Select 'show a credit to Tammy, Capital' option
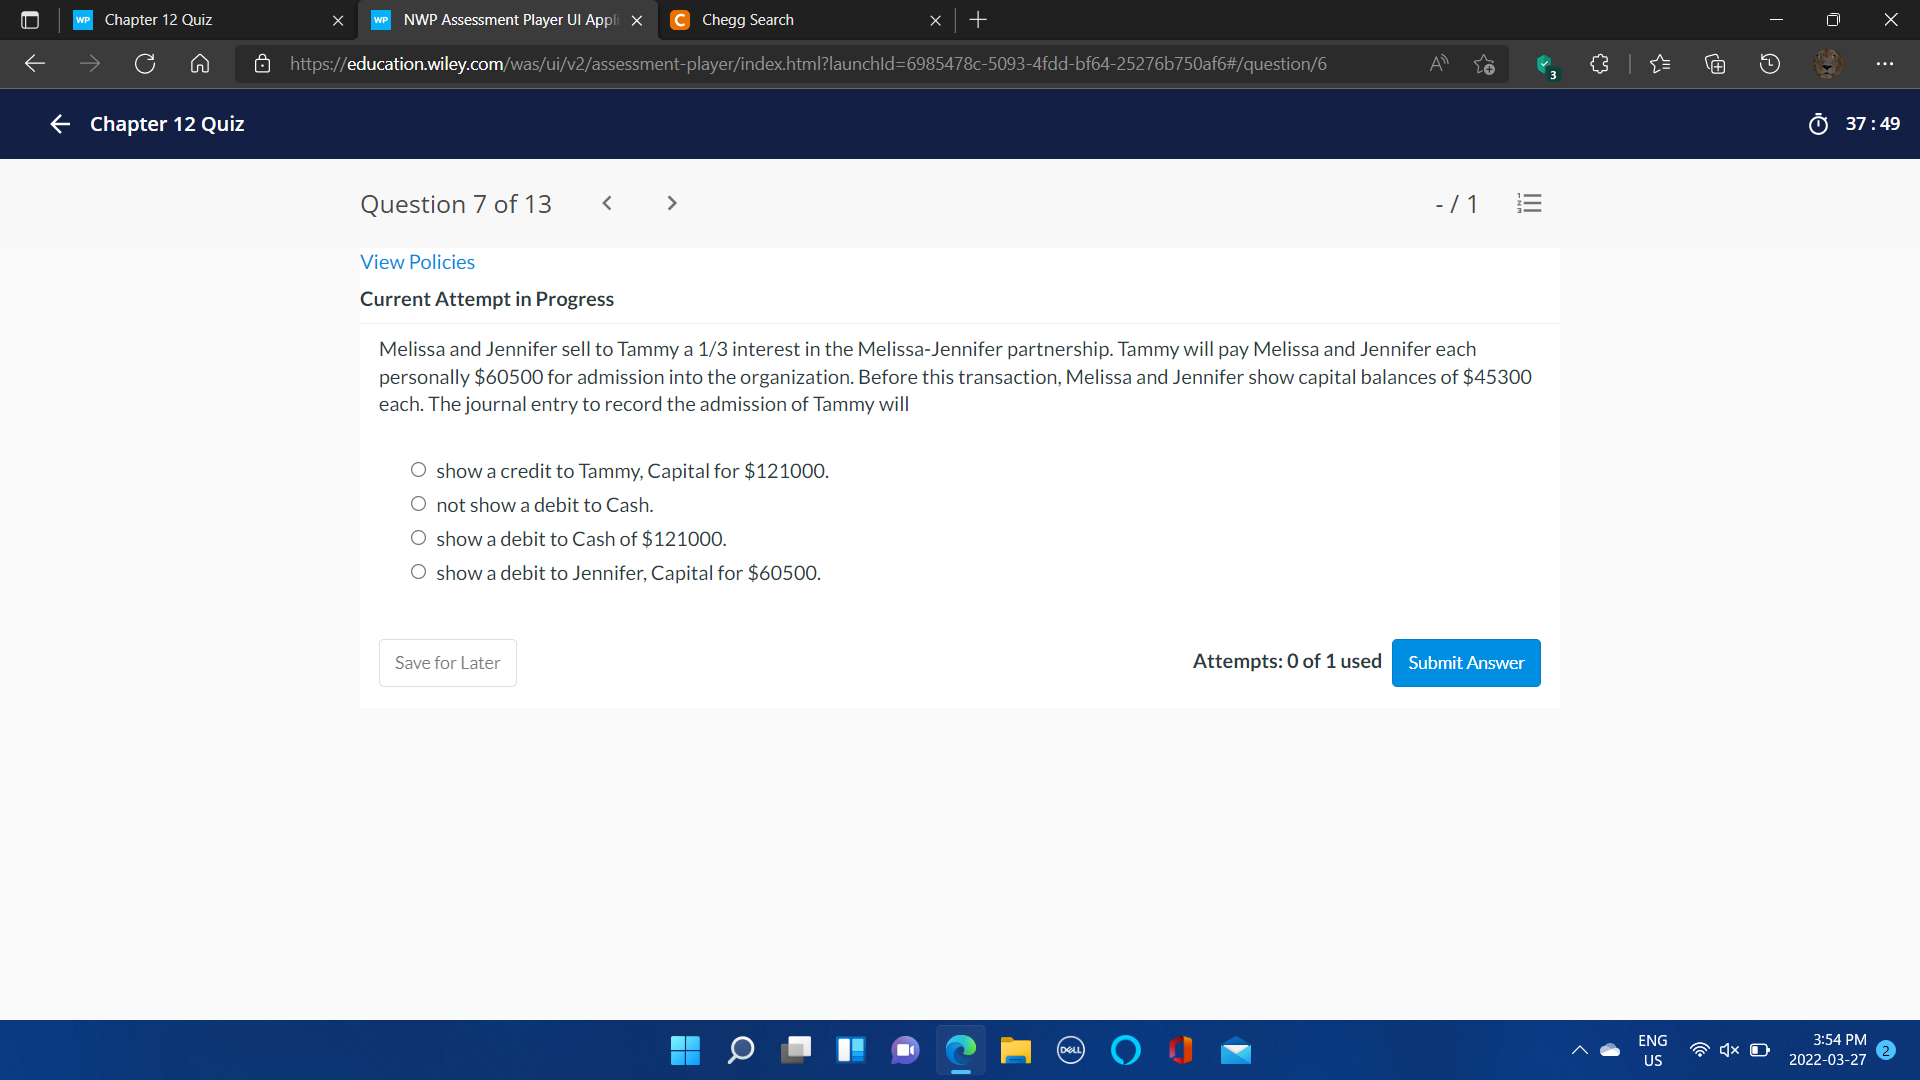 [x=418, y=470]
